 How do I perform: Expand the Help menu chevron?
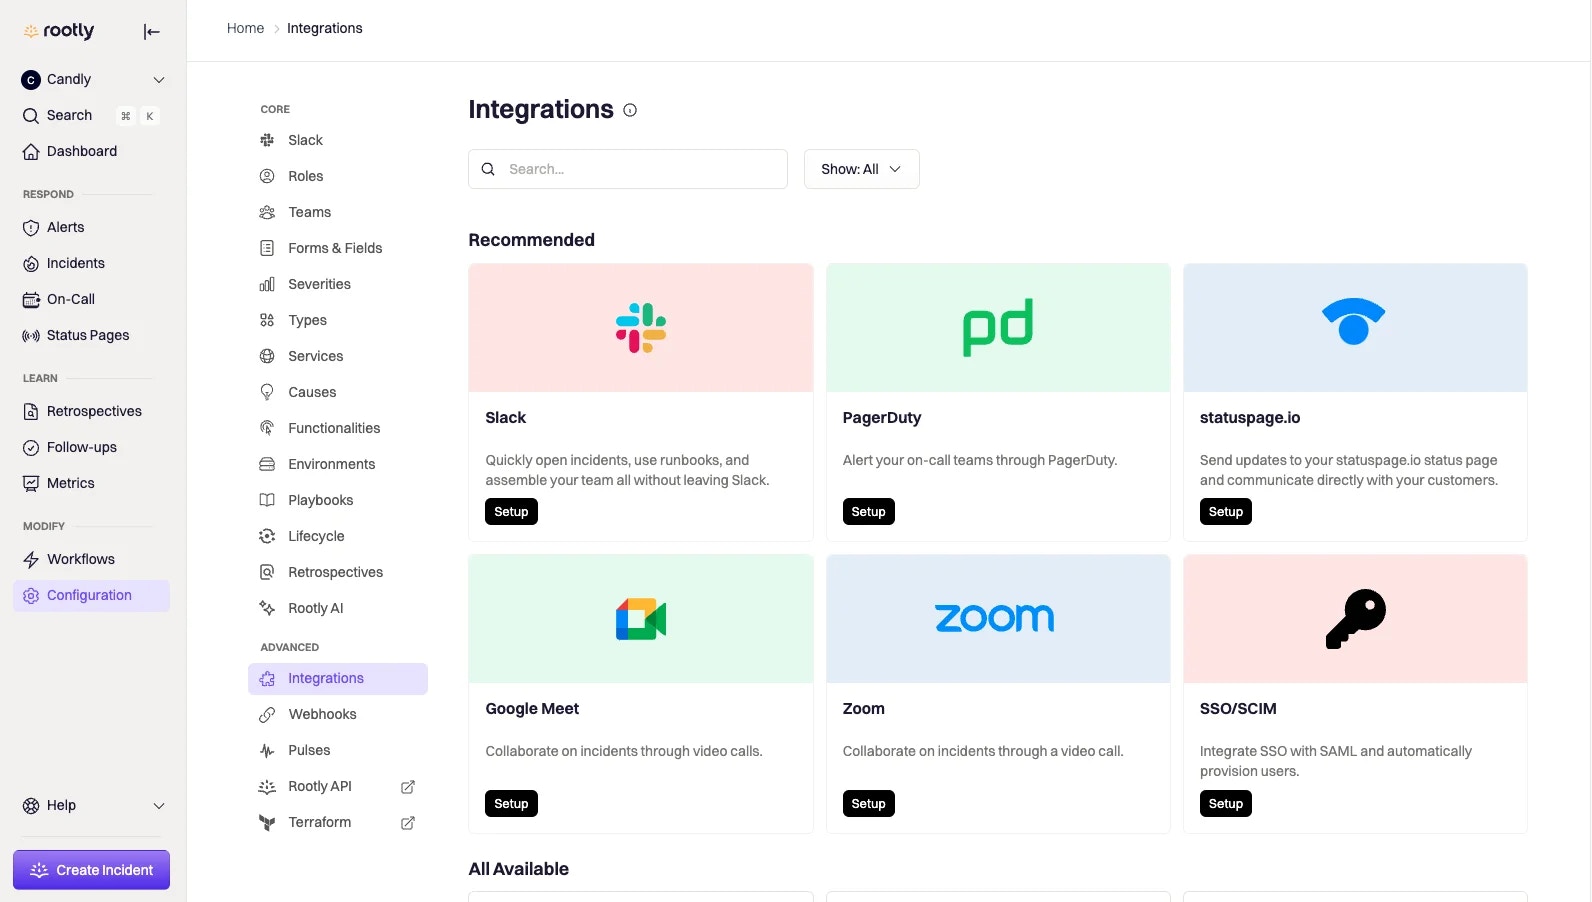pos(159,806)
